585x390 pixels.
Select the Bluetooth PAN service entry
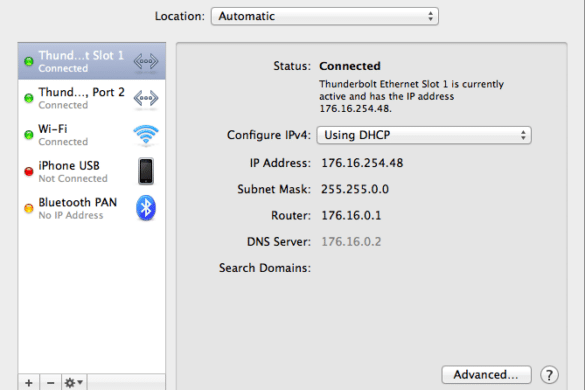tap(92, 208)
